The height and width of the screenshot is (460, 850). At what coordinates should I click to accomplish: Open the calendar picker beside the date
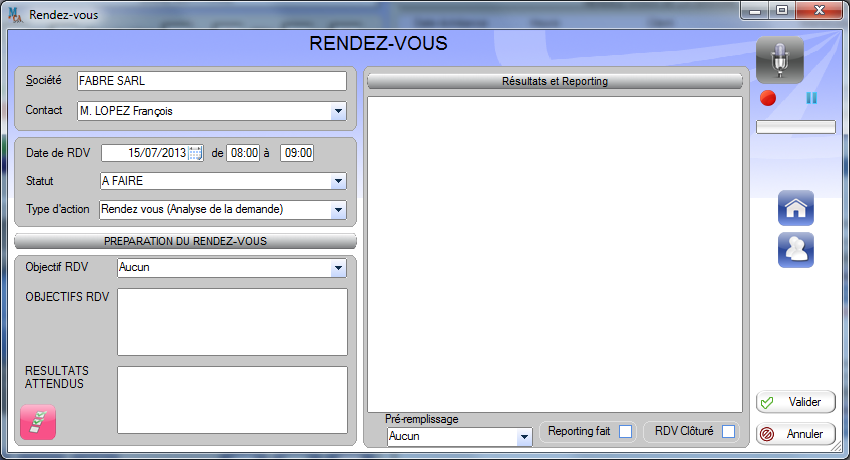point(196,153)
